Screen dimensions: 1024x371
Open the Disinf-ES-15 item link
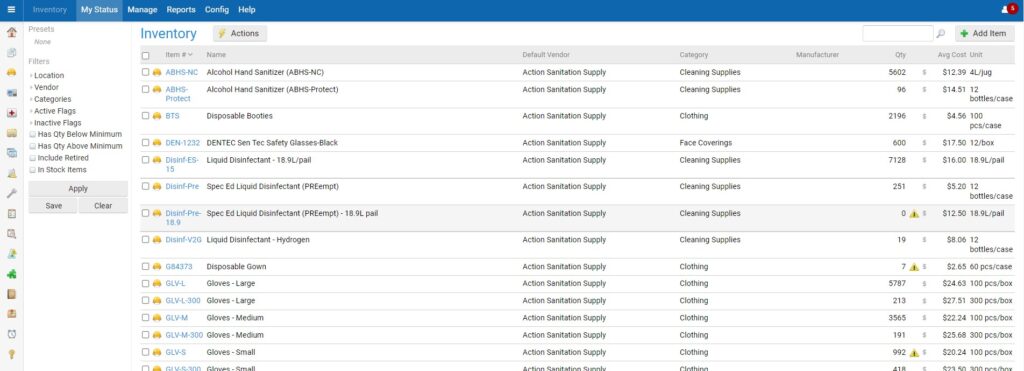click(182, 165)
